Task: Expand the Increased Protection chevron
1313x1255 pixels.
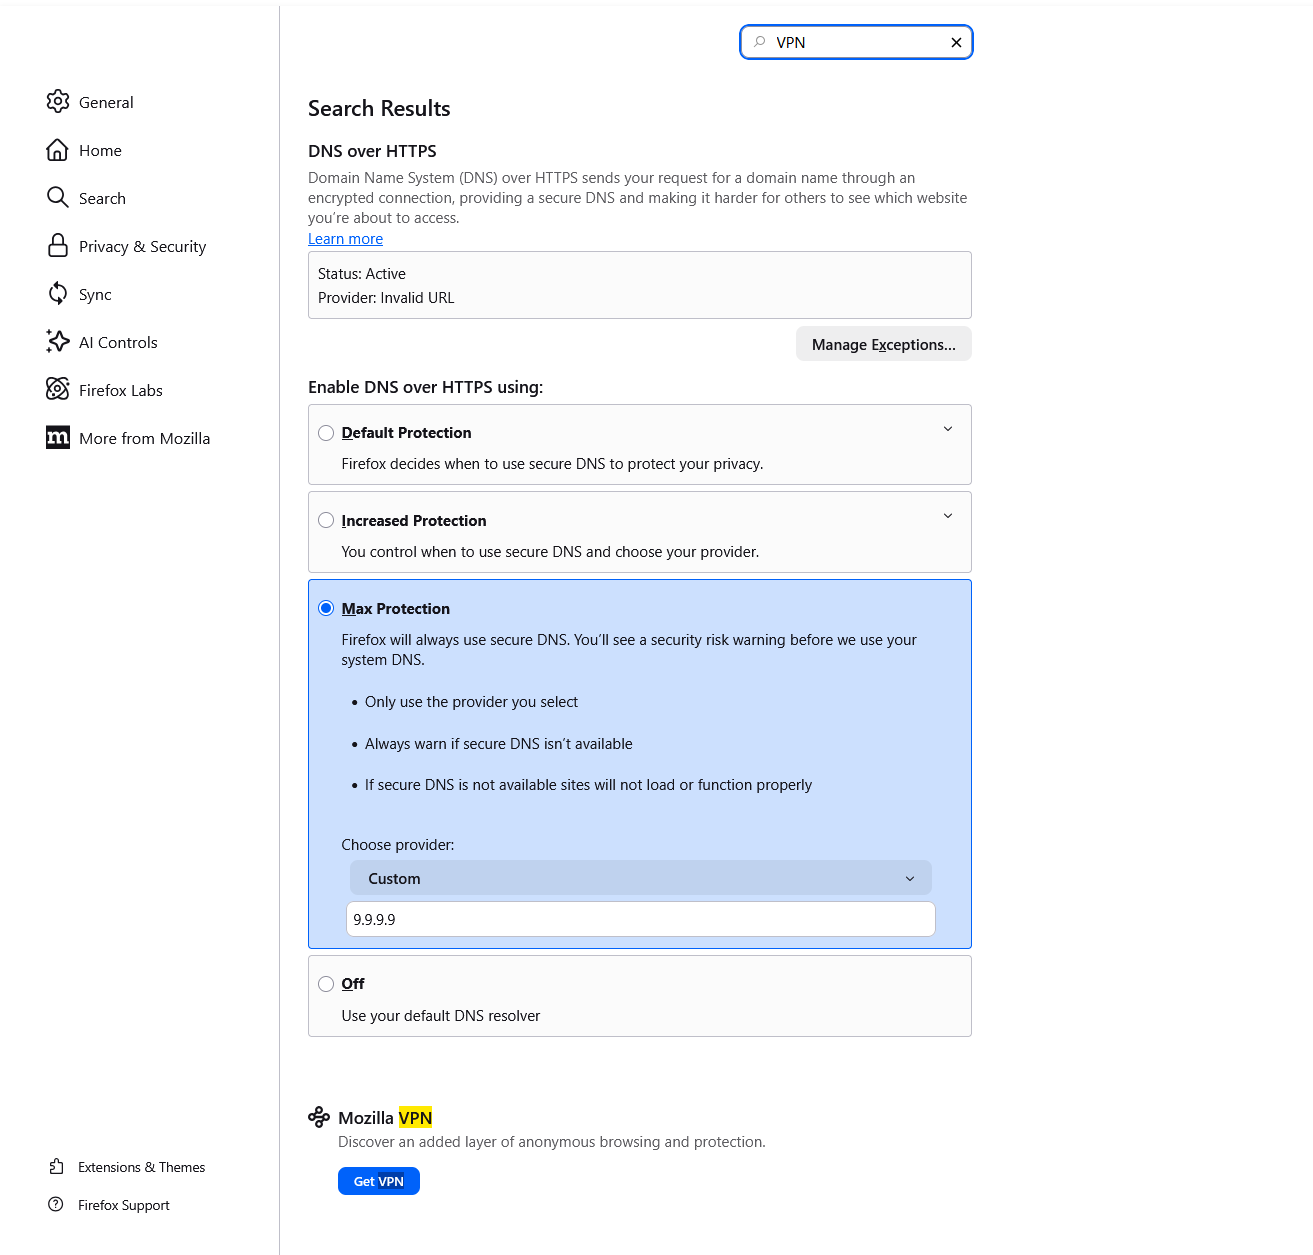Action: pyautogui.click(x=948, y=517)
